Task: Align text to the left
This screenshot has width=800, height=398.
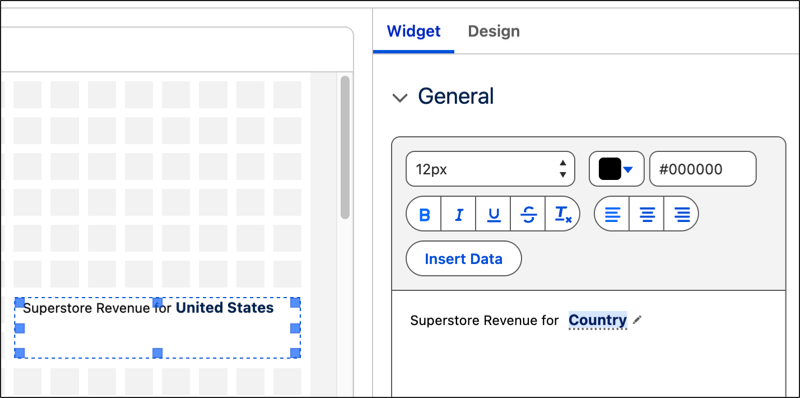Action: (x=612, y=215)
